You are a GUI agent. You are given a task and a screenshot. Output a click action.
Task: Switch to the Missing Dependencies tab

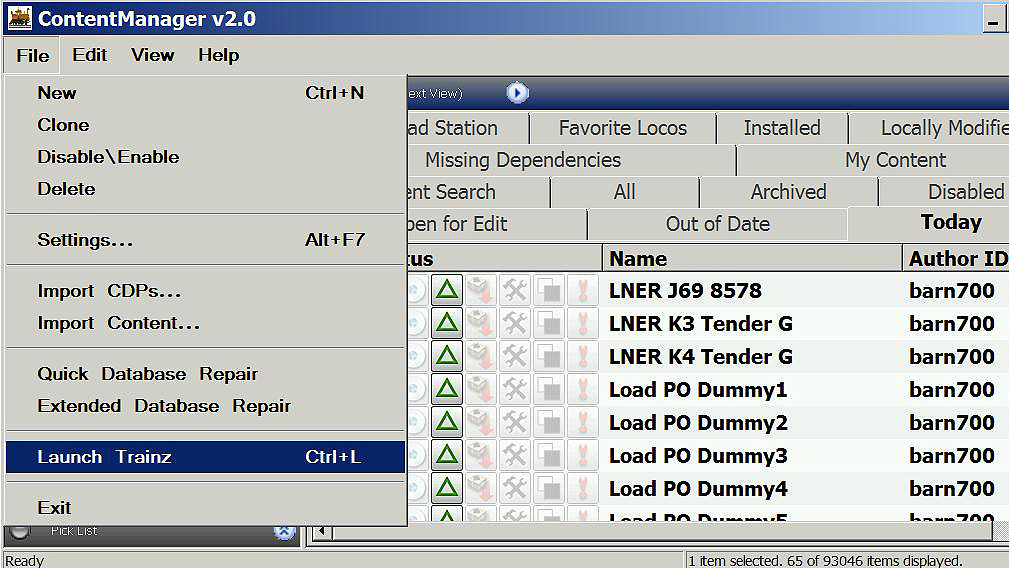coord(522,160)
